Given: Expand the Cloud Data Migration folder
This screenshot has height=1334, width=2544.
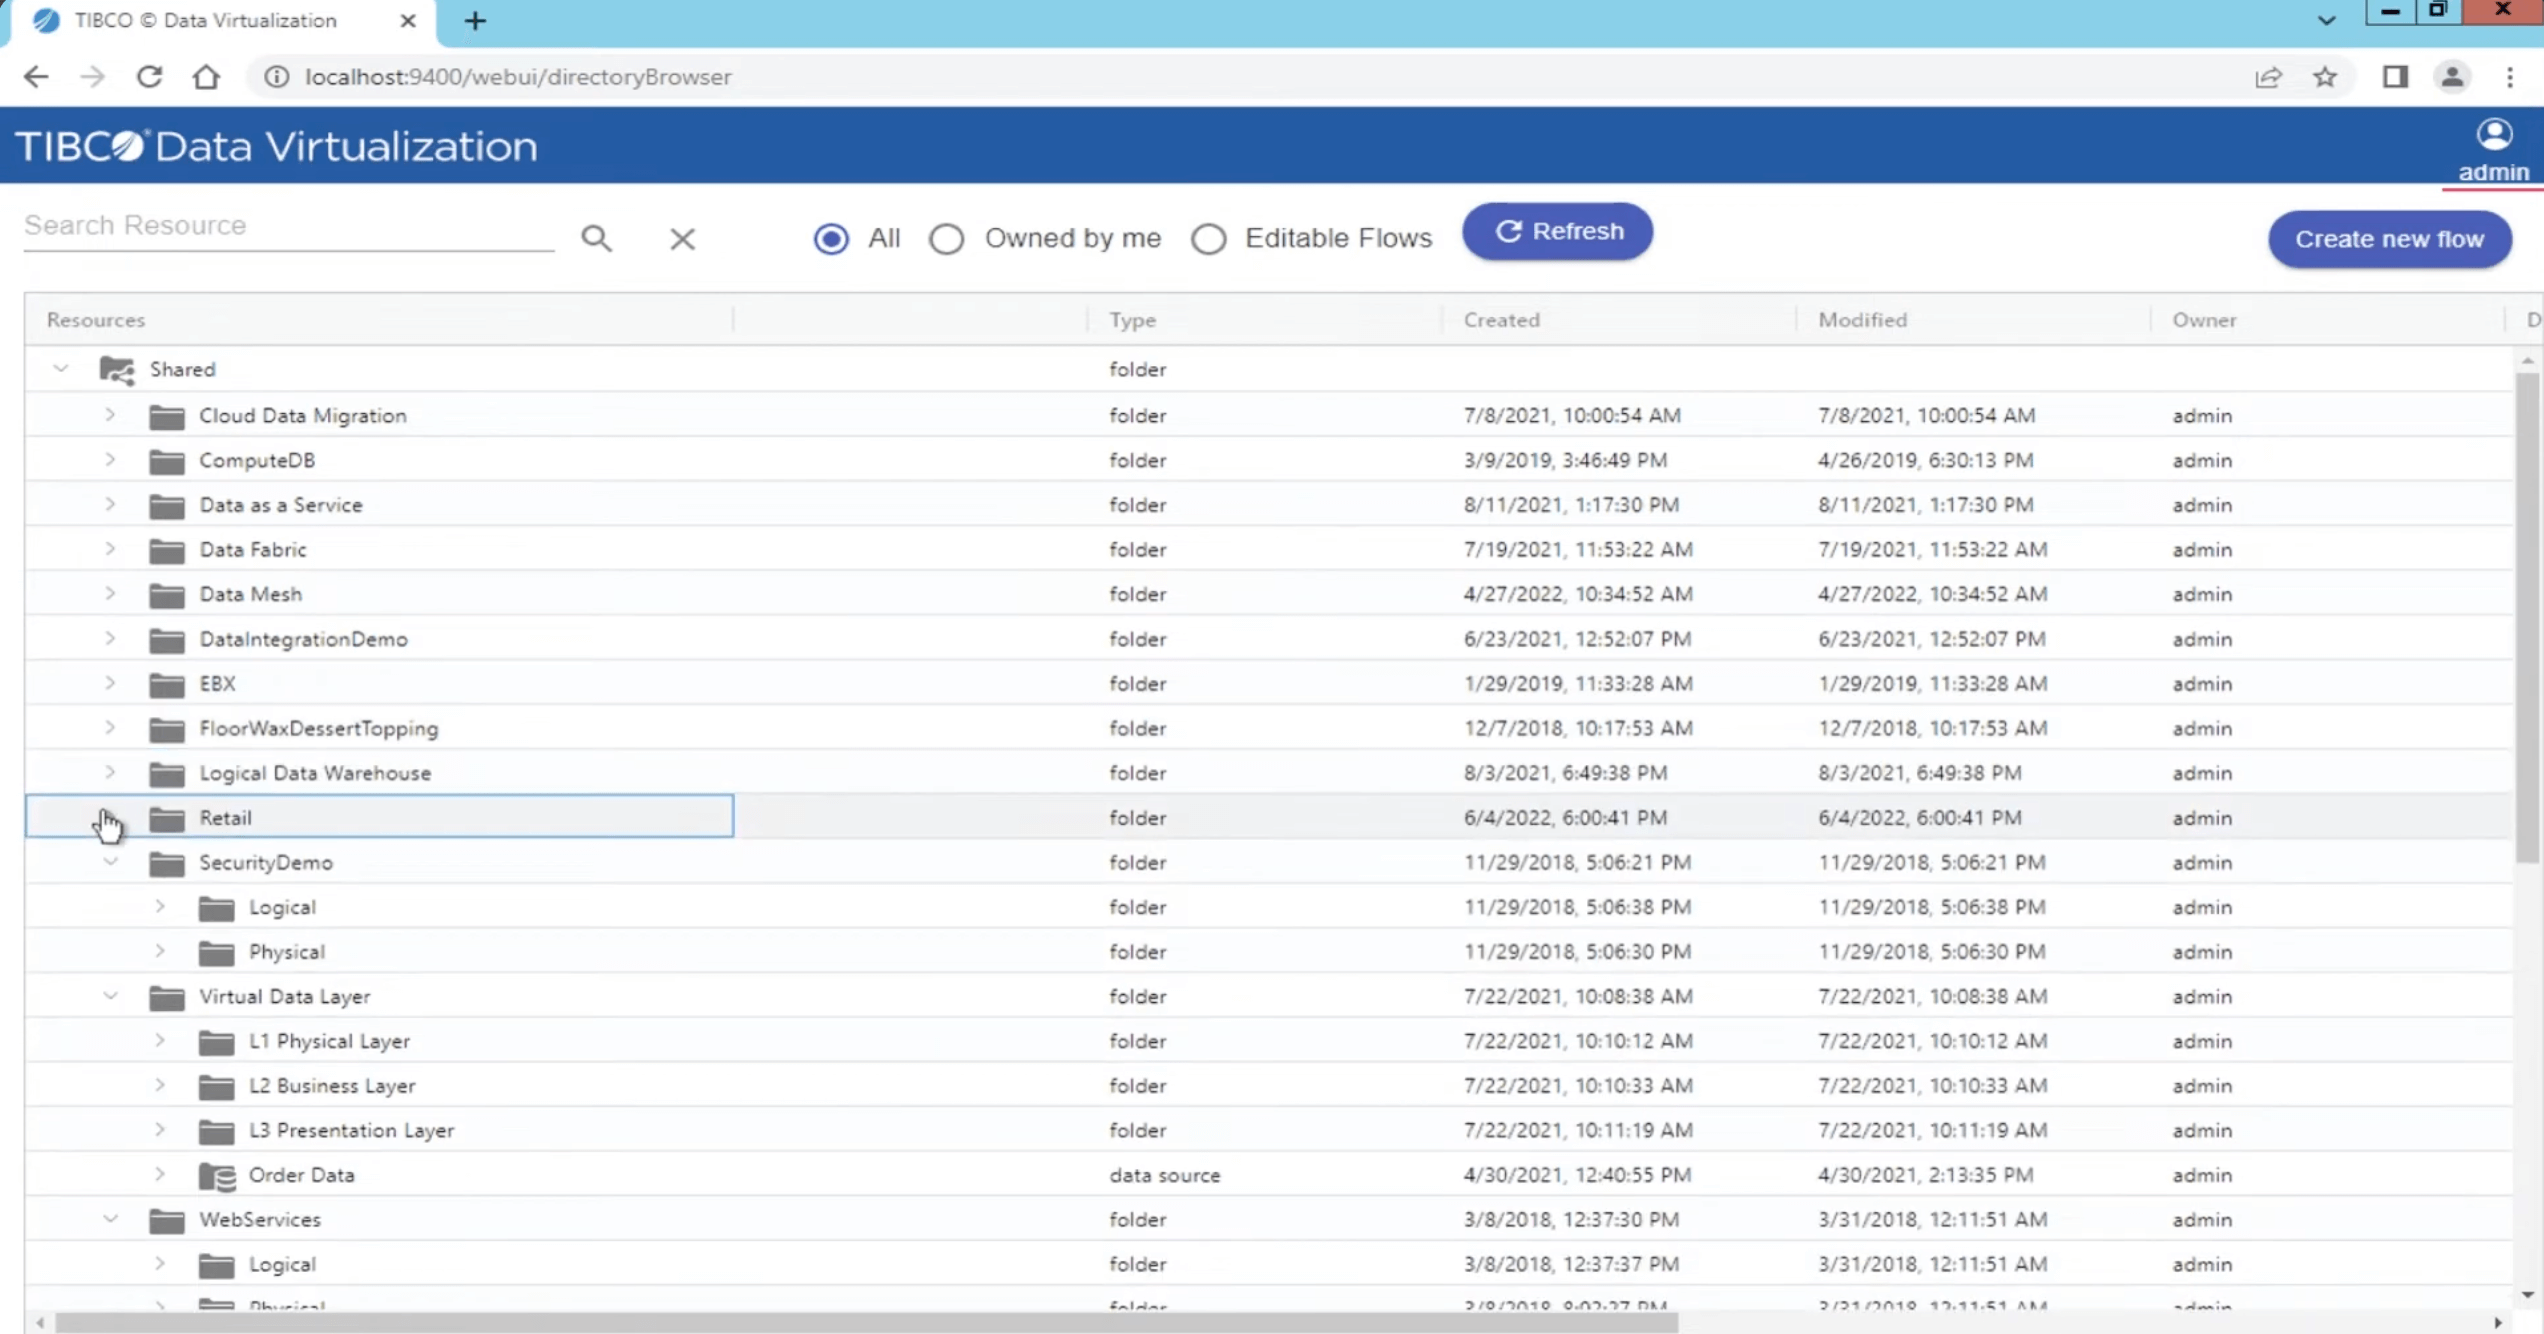Looking at the screenshot, I should pyautogui.click(x=110, y=414).
